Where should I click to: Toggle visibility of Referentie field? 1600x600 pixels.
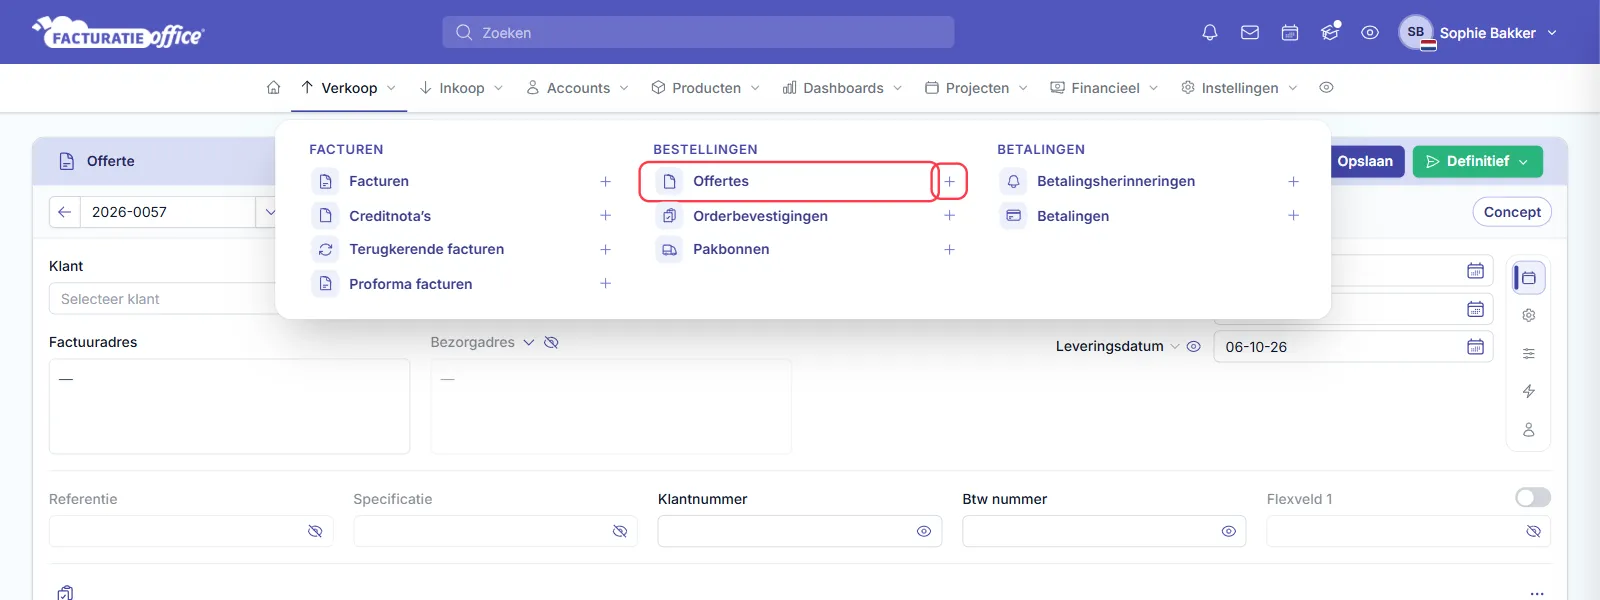(315, 531)
